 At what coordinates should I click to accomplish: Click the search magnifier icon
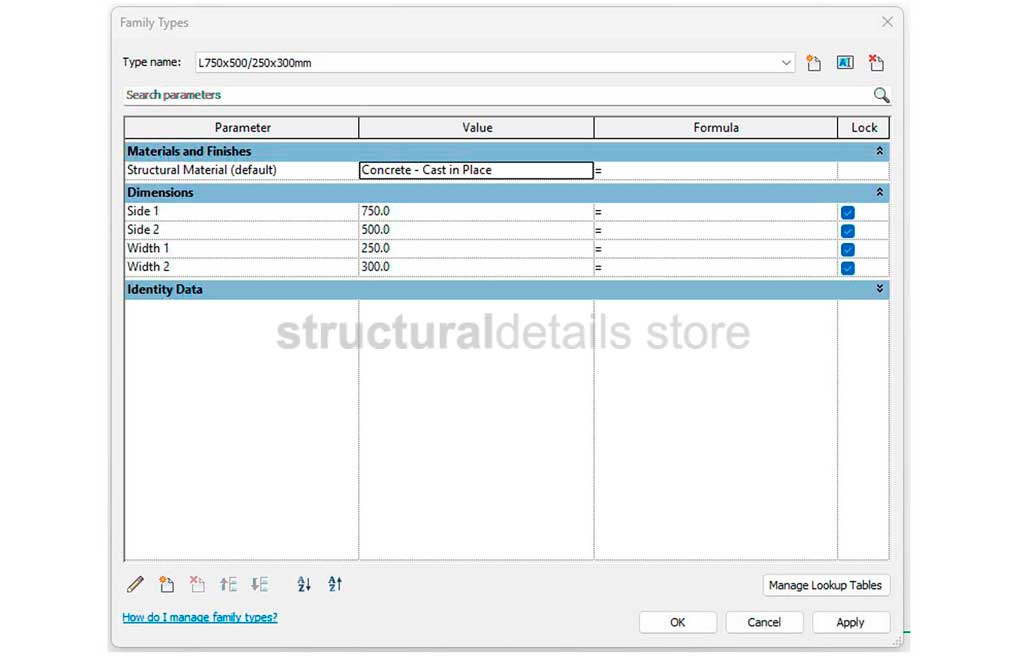[881, 95]
